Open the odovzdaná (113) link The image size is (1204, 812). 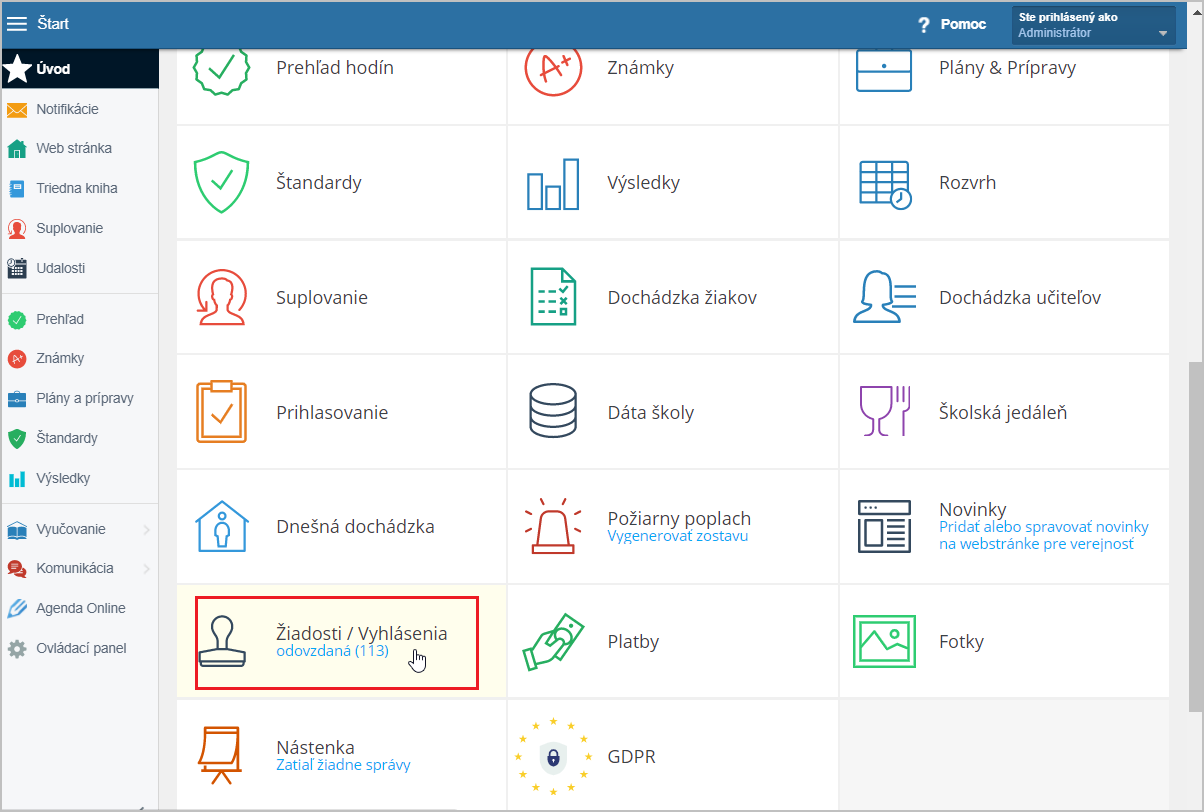tap(332, 651)
